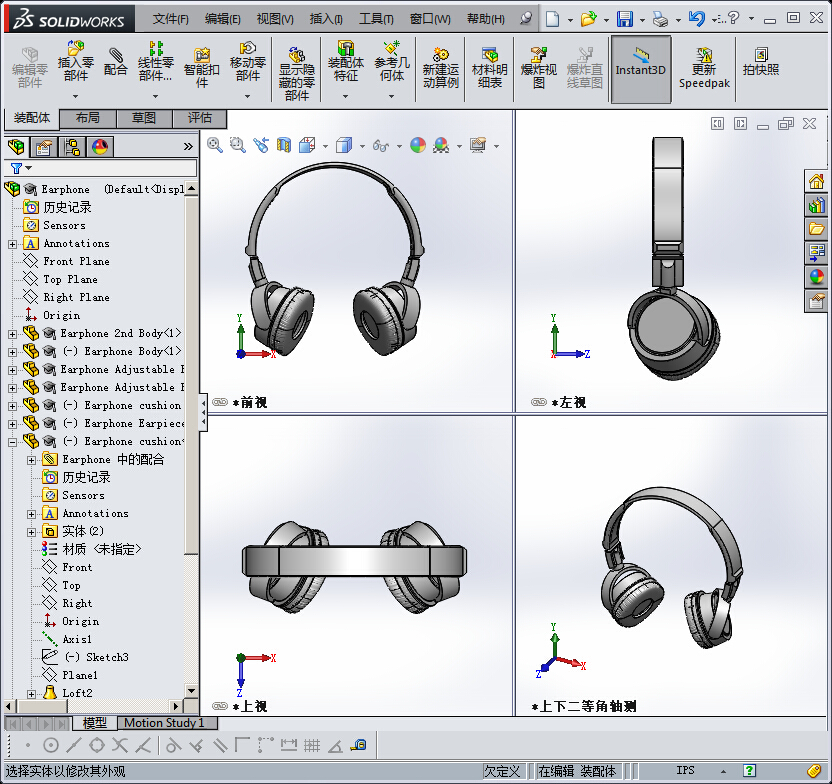This screenshot has height=784, width=832.
Task: Open the ConfigurationManager tab icon
Action: coord(72,148)
